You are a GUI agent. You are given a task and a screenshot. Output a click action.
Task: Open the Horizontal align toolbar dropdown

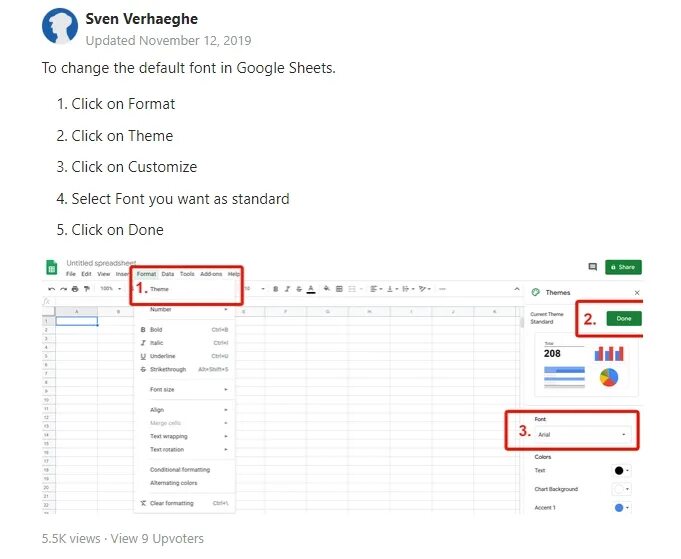[376, 289]
